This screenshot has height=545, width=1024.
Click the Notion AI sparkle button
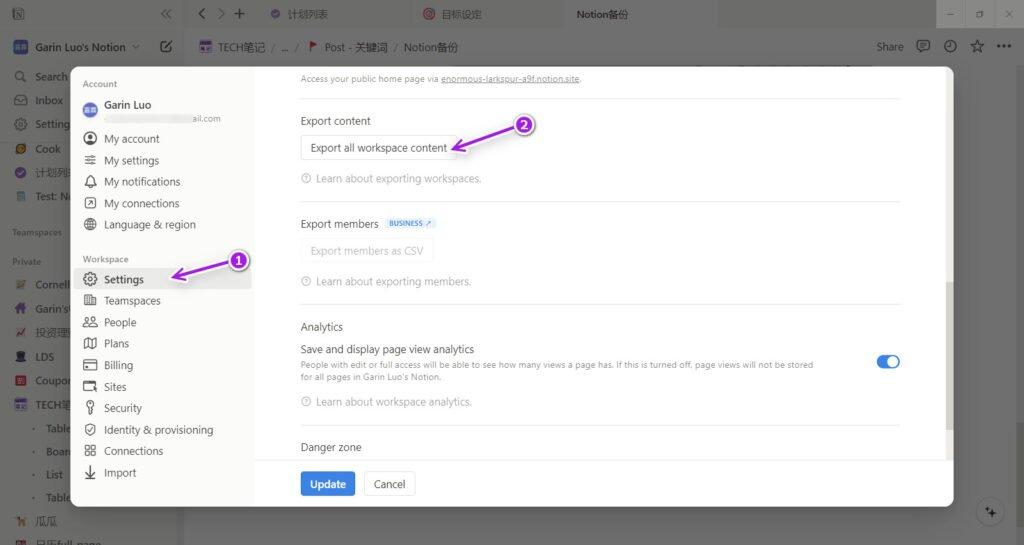tap(990, 511)
